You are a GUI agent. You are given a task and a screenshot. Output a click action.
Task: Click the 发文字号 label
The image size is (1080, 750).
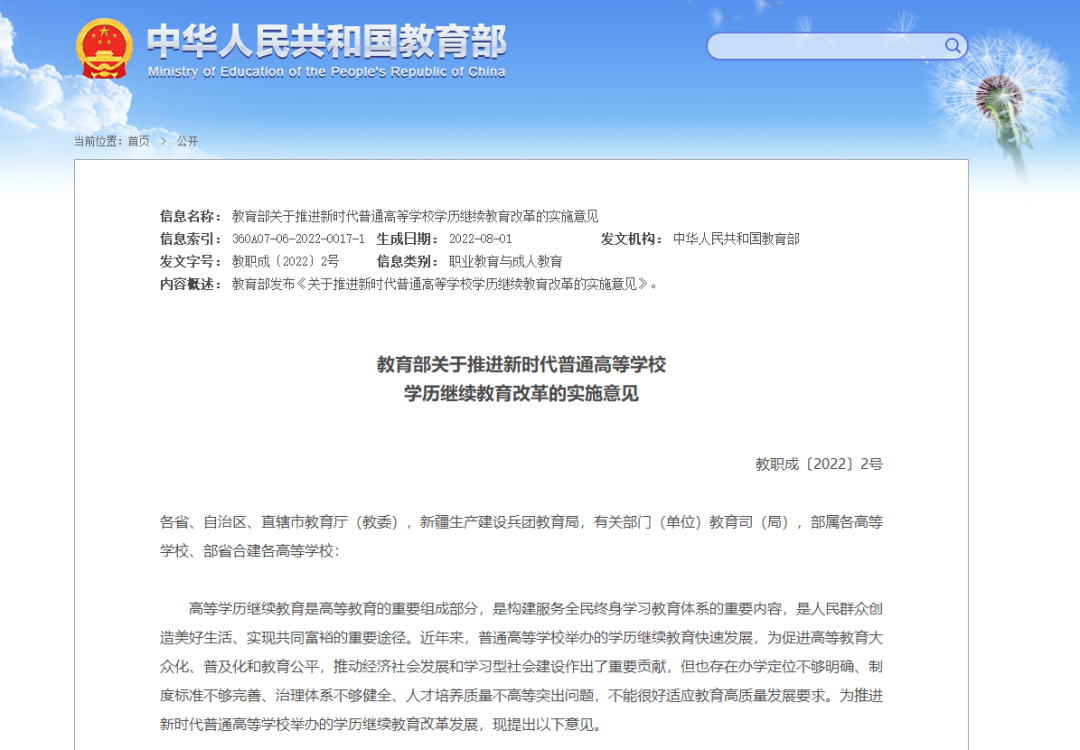point(190,262)
